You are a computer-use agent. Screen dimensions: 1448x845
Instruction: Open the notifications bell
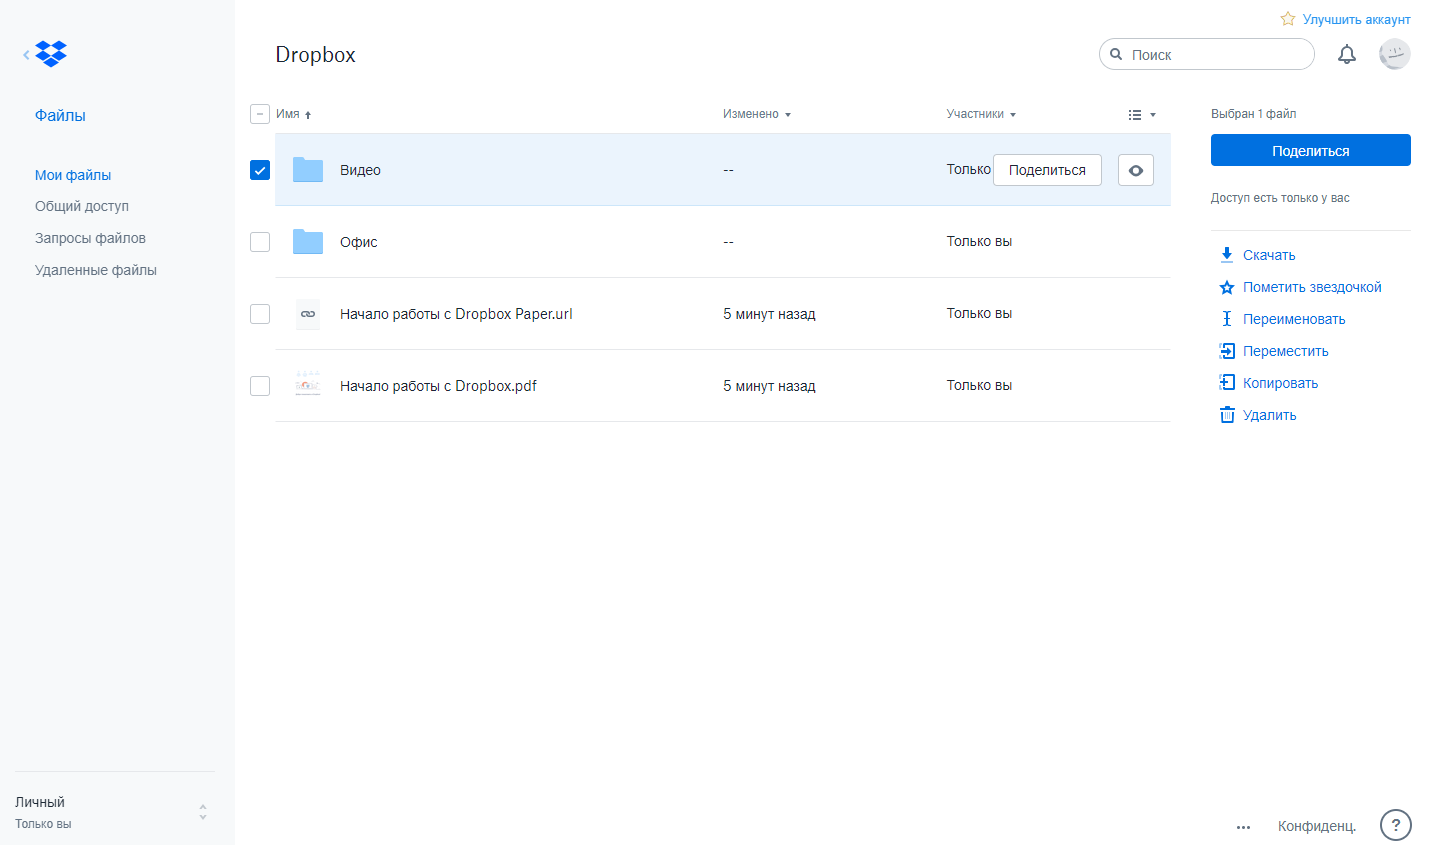click(1346, 54)
